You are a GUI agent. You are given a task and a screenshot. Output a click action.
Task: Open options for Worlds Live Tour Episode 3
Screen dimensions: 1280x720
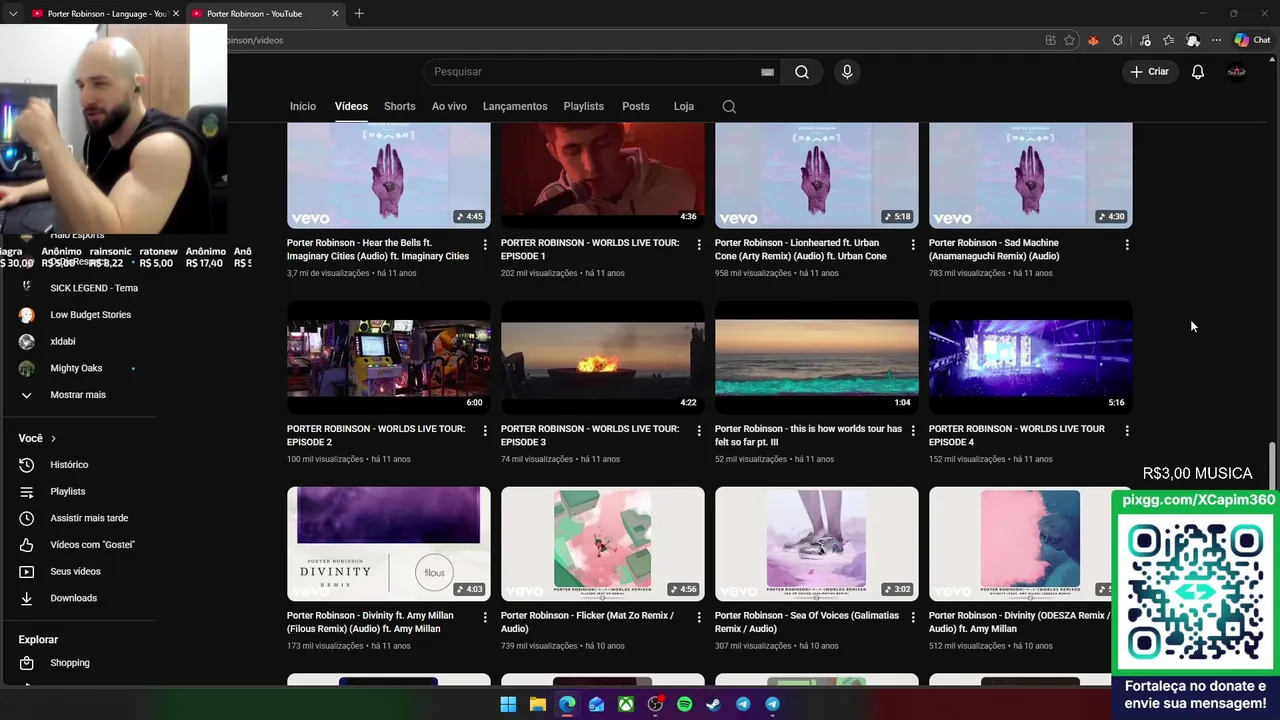[699, 430]
